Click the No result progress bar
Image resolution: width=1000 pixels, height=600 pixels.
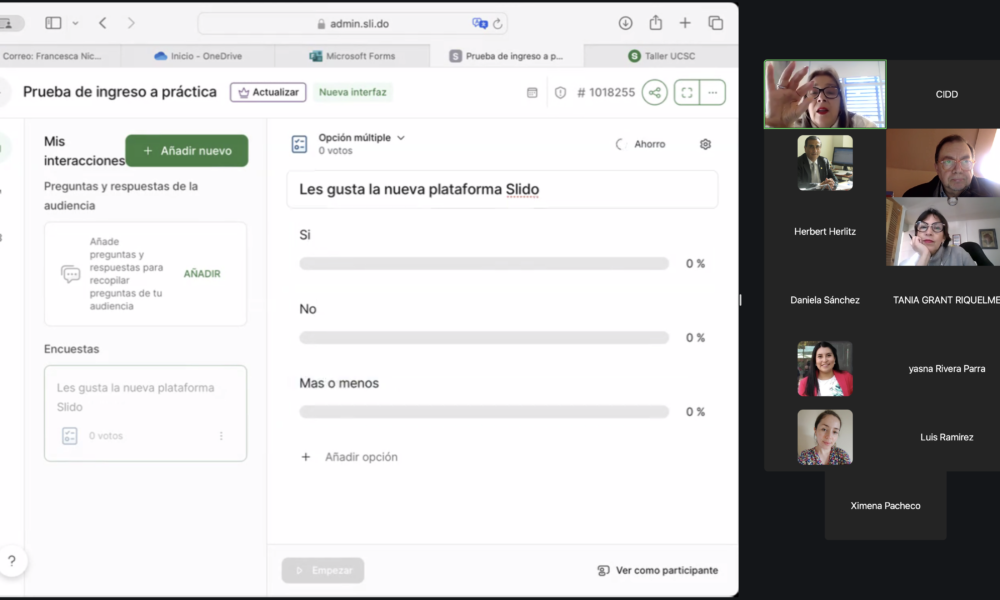click(484, 337)
